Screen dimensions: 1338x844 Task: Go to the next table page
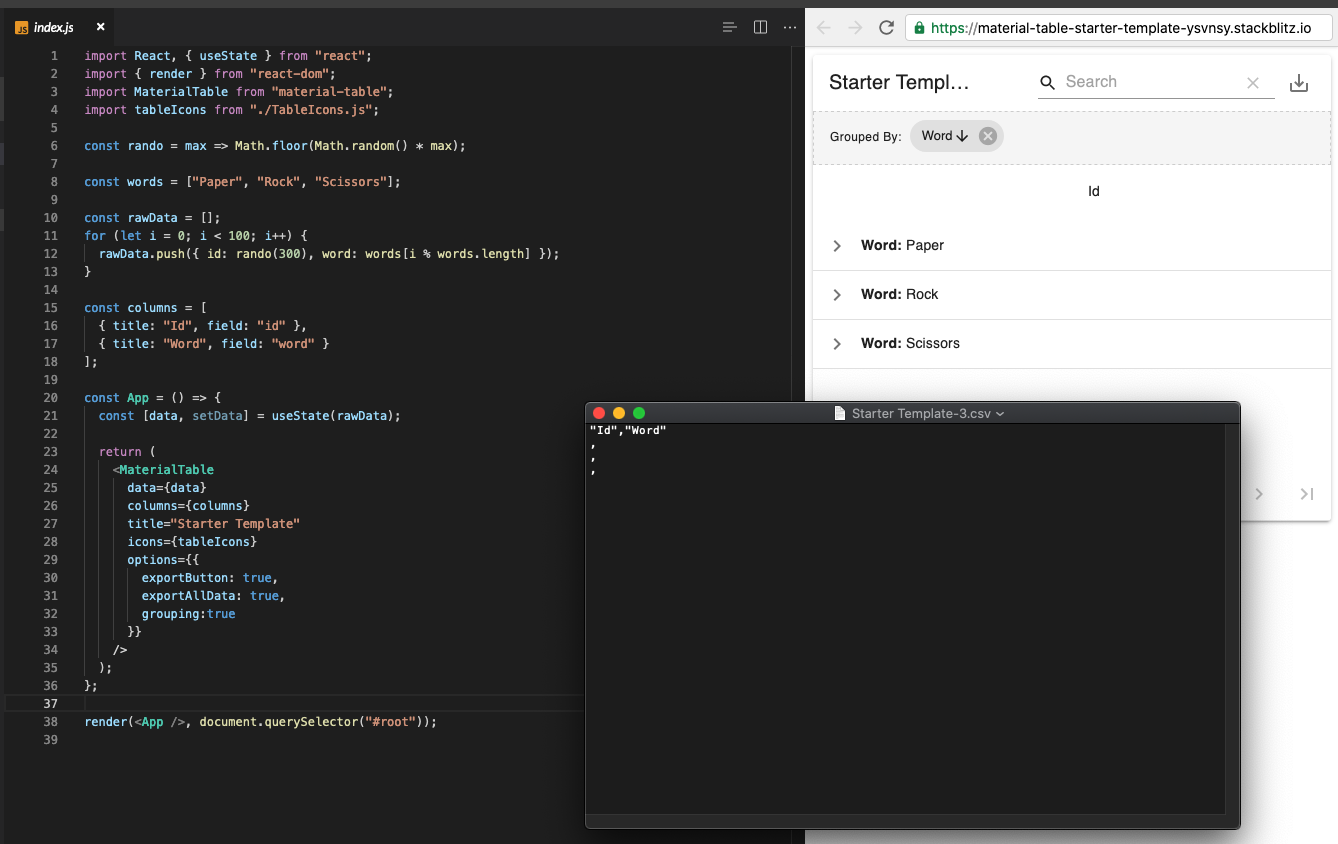[1259, 493]
